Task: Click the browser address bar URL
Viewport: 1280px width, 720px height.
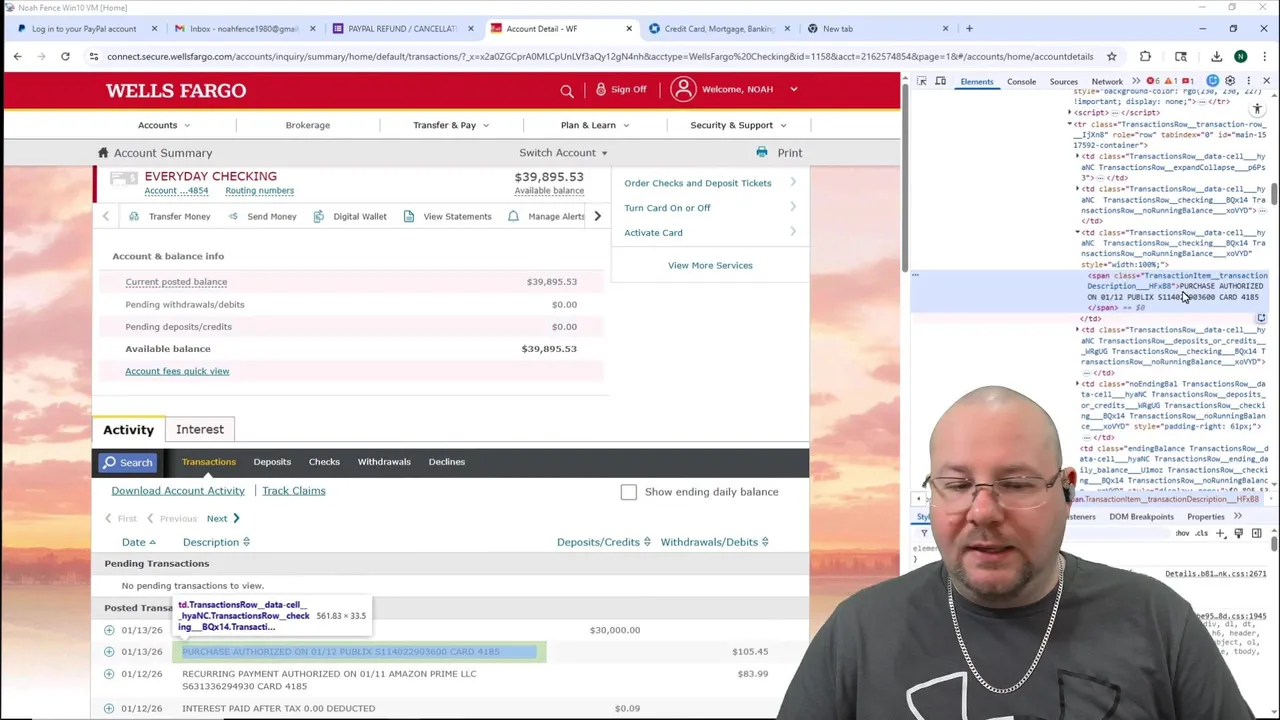Action: pyautogui.click(x=600, y=56)
